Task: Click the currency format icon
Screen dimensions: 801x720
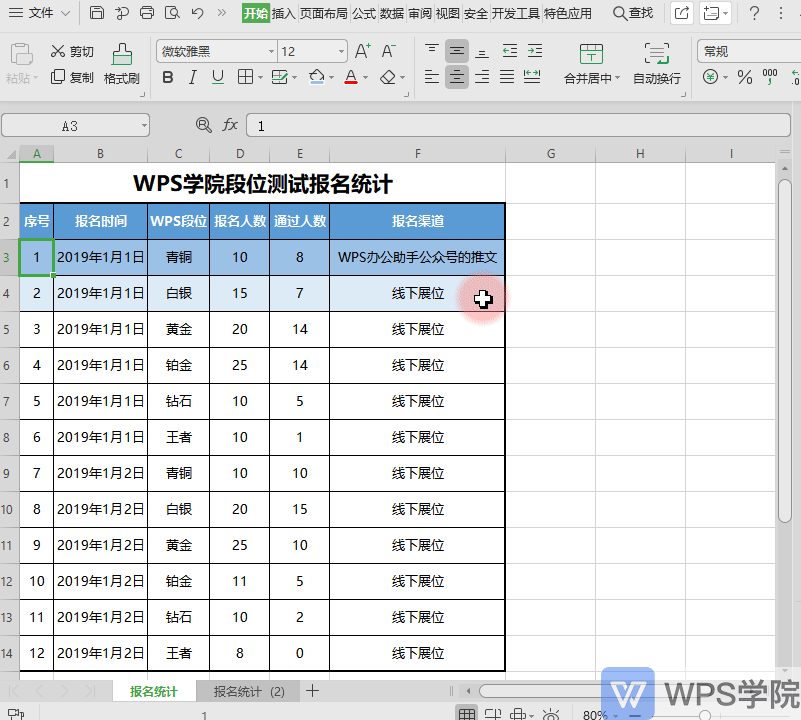Action: point(711,77)
